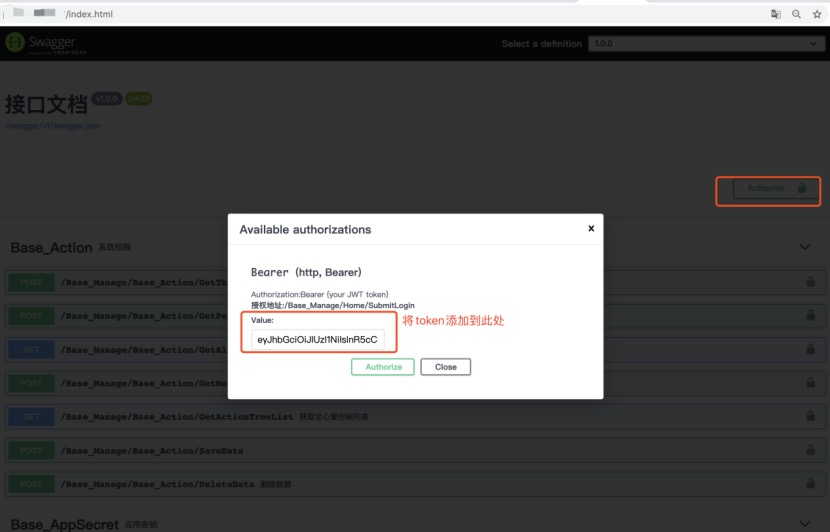
Task: Click the browser translate icon
Action: [x=775, y=14]
